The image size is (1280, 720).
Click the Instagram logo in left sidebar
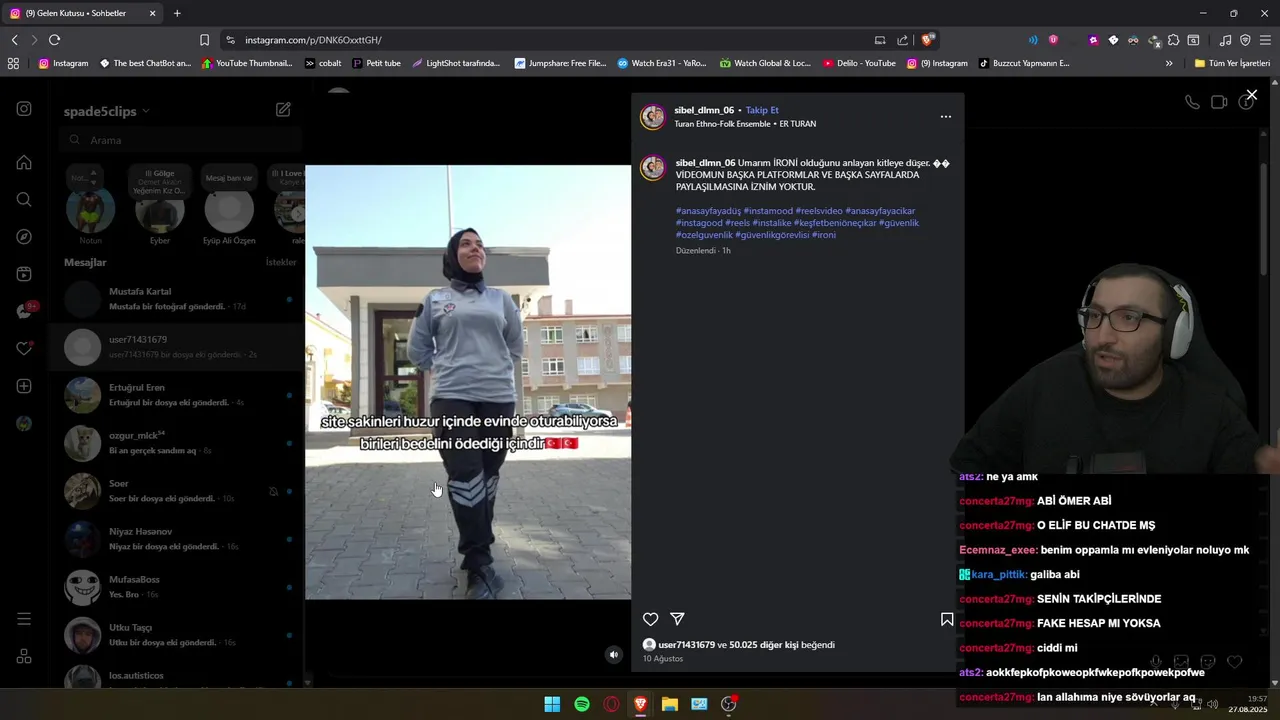[x=24, y=109]
